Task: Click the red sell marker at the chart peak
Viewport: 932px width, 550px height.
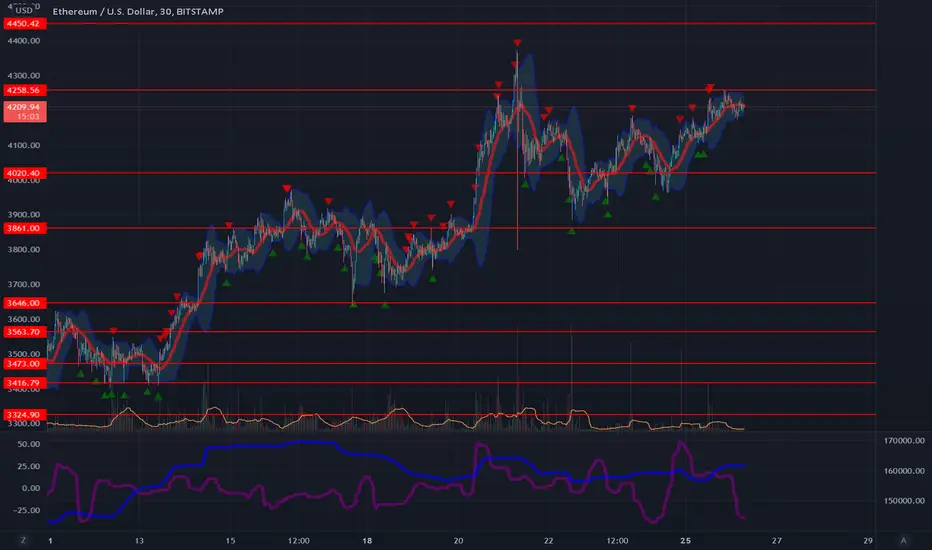Action: [518, 43]
